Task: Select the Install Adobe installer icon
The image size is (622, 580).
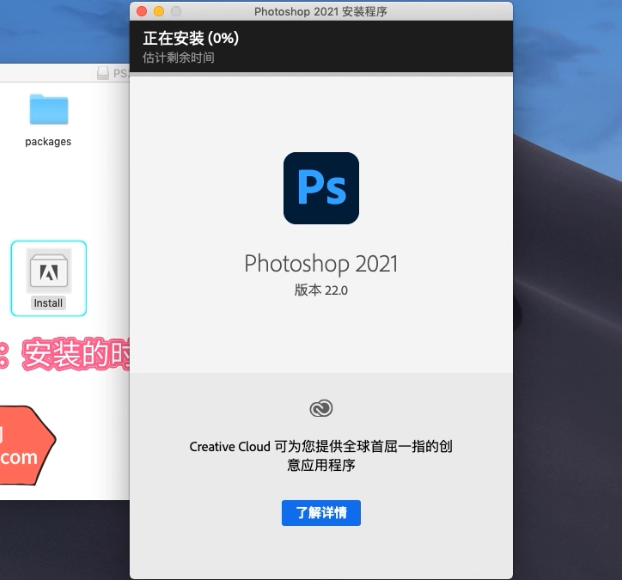Action: pos(49,271)
